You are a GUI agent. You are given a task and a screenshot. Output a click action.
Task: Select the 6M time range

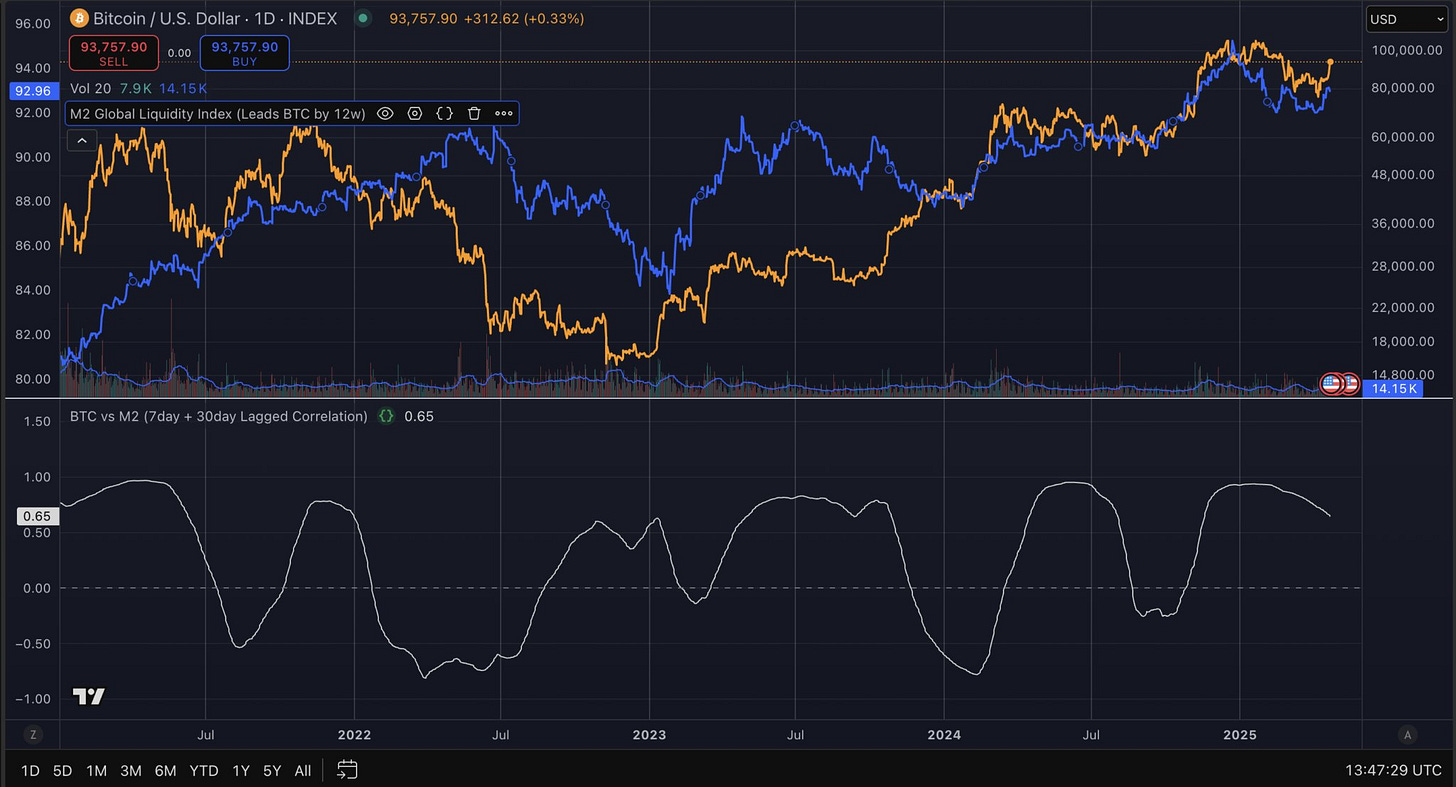pyautogui.click(x=165, y=771)
